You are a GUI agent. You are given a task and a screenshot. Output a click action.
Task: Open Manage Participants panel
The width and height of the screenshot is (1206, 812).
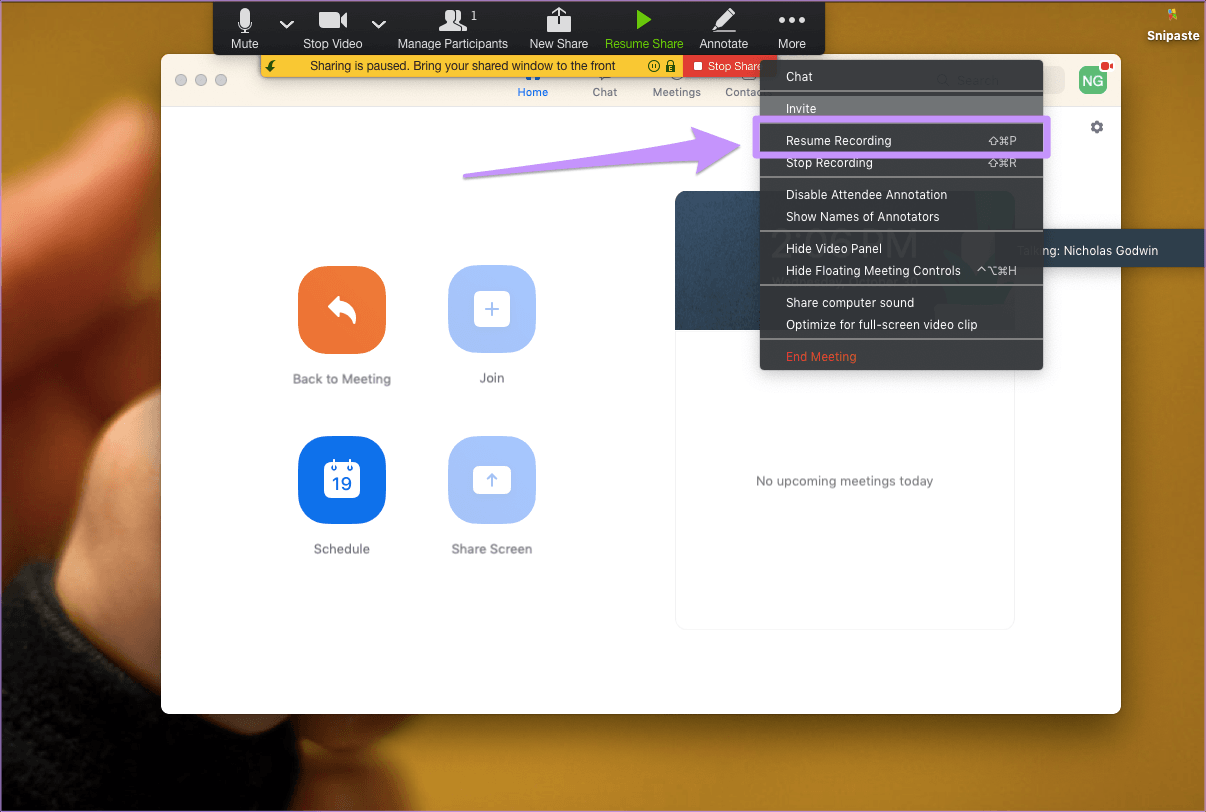click(x=453, y=29)
